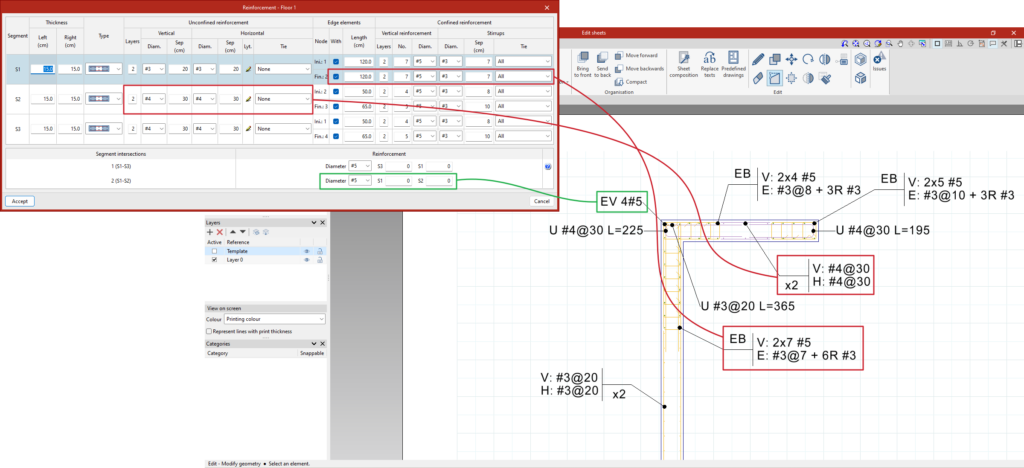This screenshot has height=468, width=1024.
Task: Toggle Active checkbox for Layer 0
Action: pyautogui.click(x=214, y=260)
